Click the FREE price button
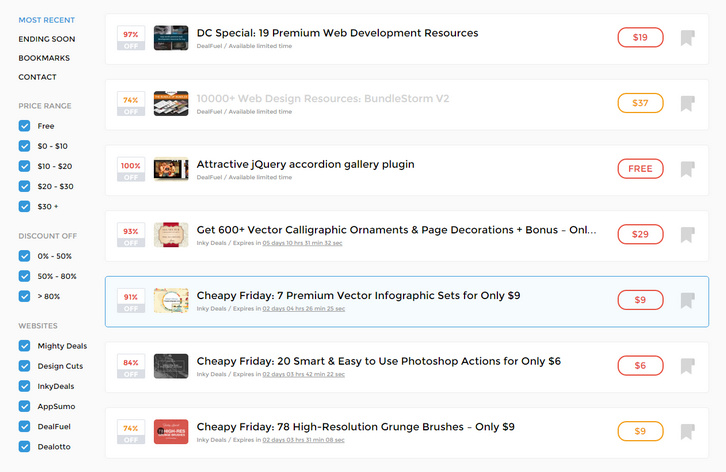The height and width of the screenshot is (472, 726). tap(640, 169)
